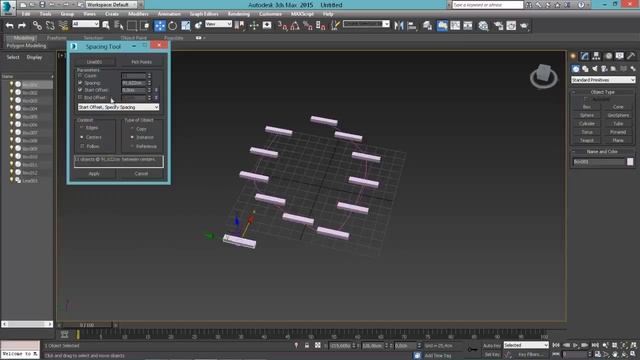Choose Reference as type of object
Viewport: 640px width, 360px height.
(132, 146)
